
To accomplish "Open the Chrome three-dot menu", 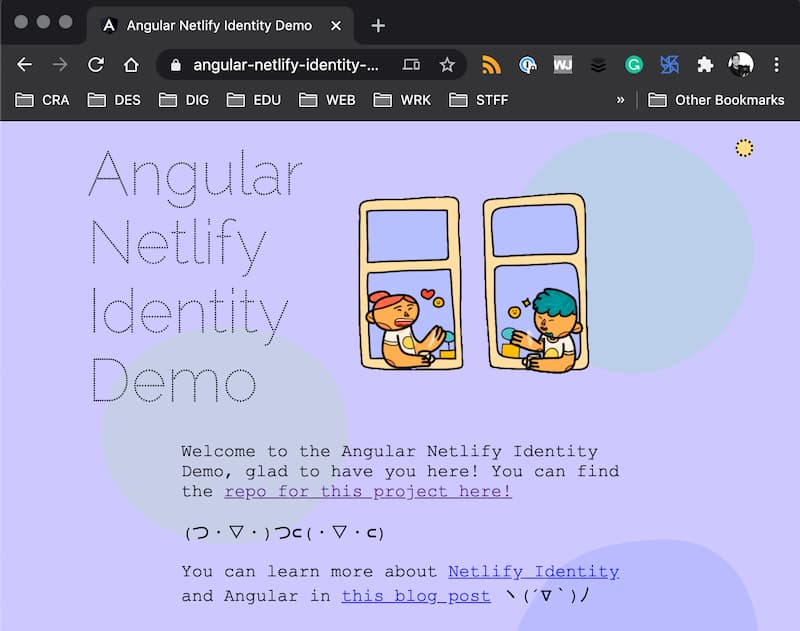I will [x=776, y=65].
